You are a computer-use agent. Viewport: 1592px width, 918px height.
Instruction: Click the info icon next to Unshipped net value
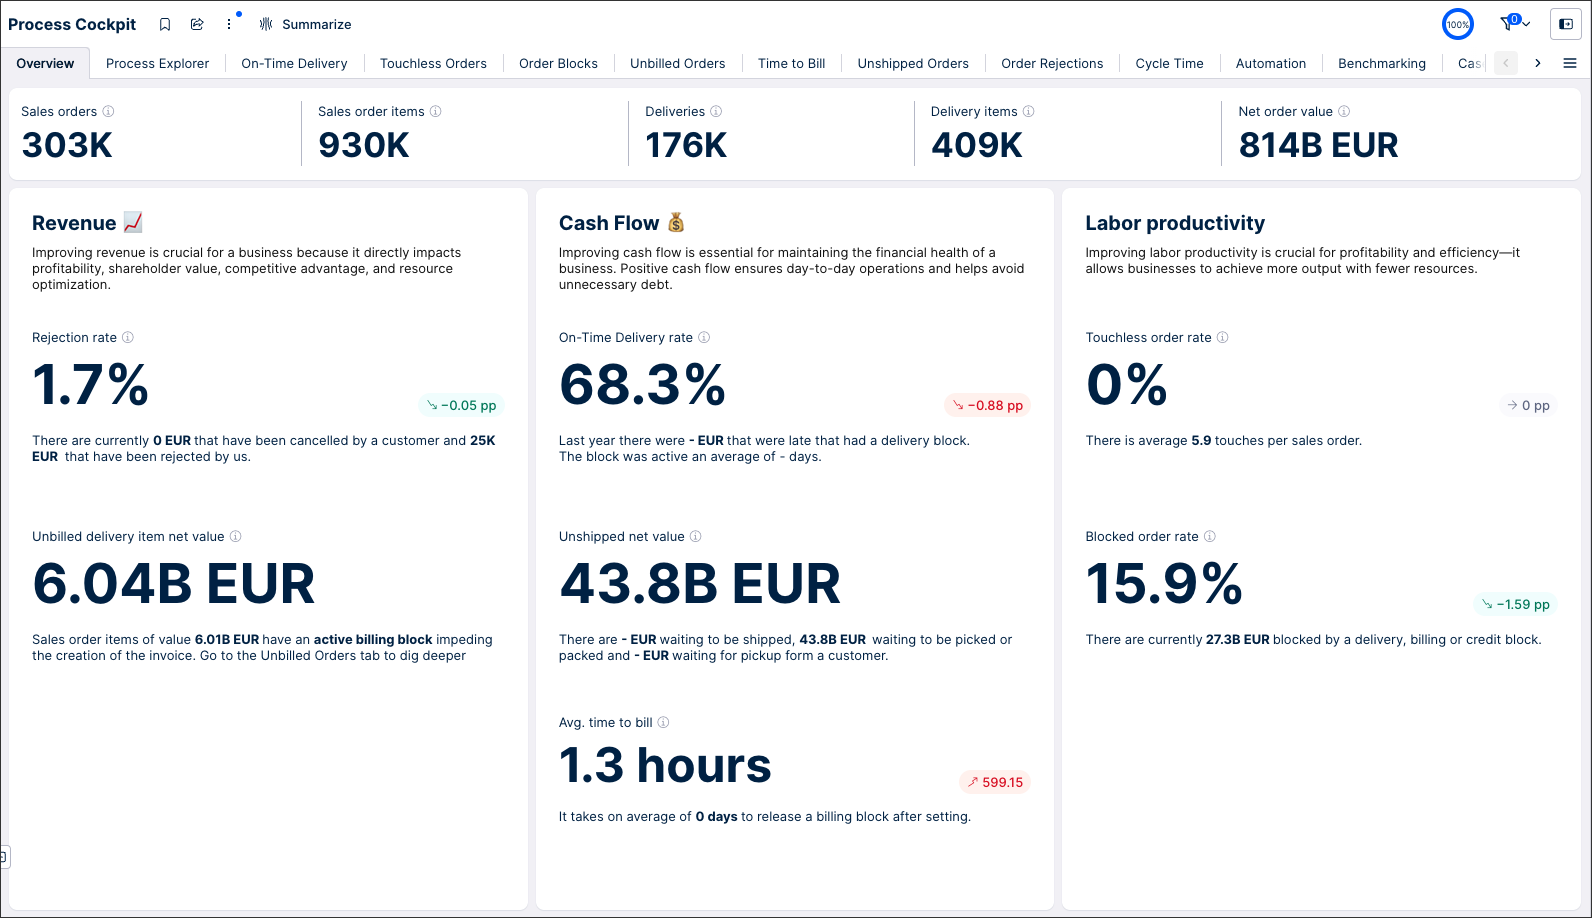pos(695,536)
